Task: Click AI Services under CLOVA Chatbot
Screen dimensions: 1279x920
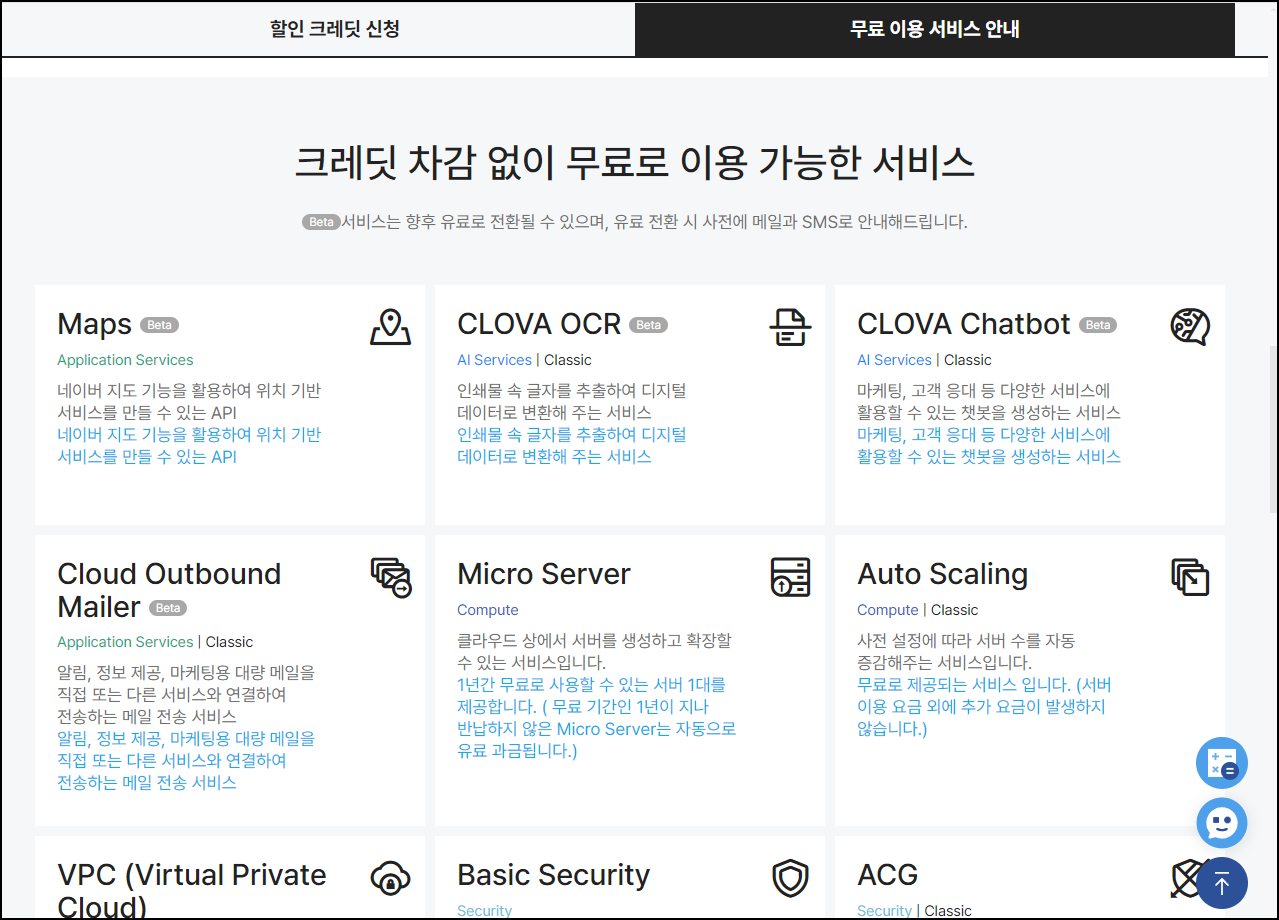Action: [x=894, y=360]
